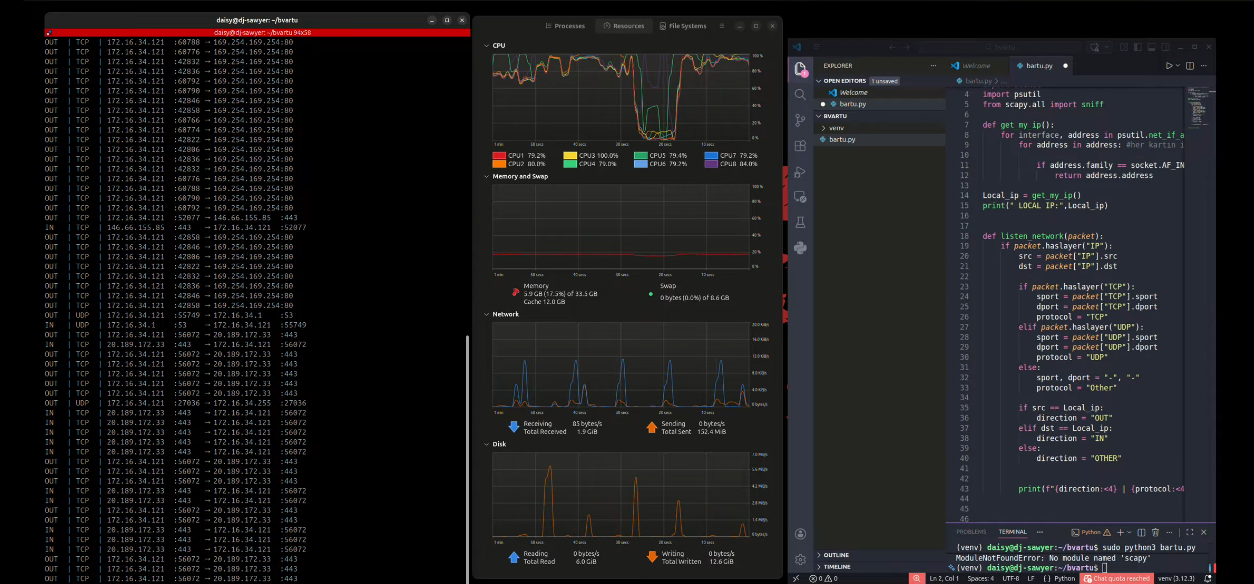Viewport: 1254px width, 584px height.
Task: Open the Search view in VS Code
Action: pyautogui.click(x=800, y=94)
